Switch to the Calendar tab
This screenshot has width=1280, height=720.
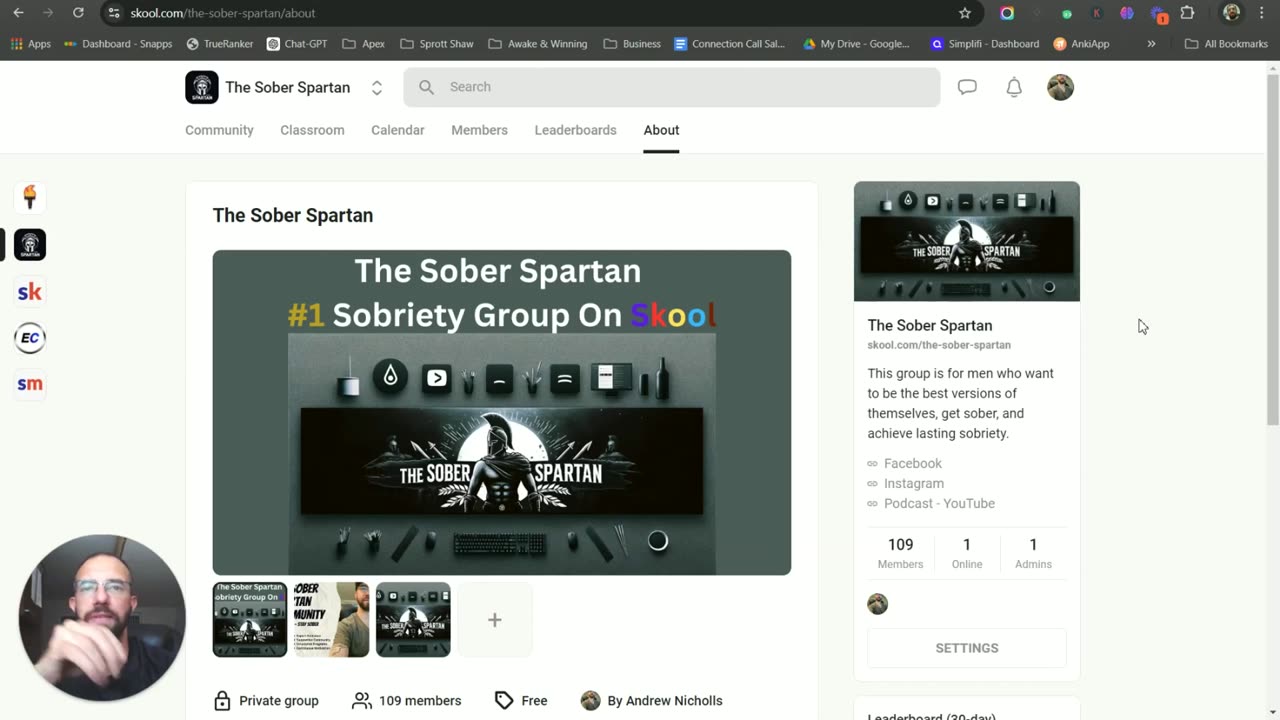tap(398, 130)
